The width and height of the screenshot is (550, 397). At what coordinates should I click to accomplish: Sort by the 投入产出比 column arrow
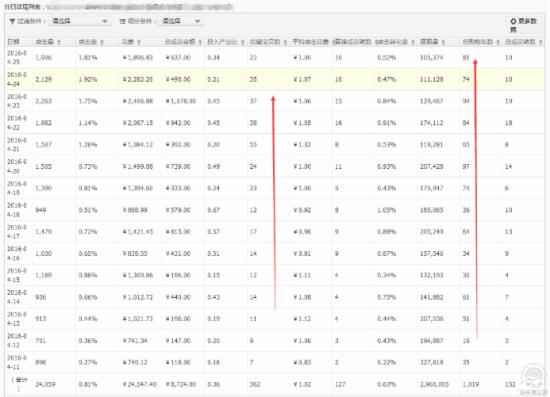(243, 42)
